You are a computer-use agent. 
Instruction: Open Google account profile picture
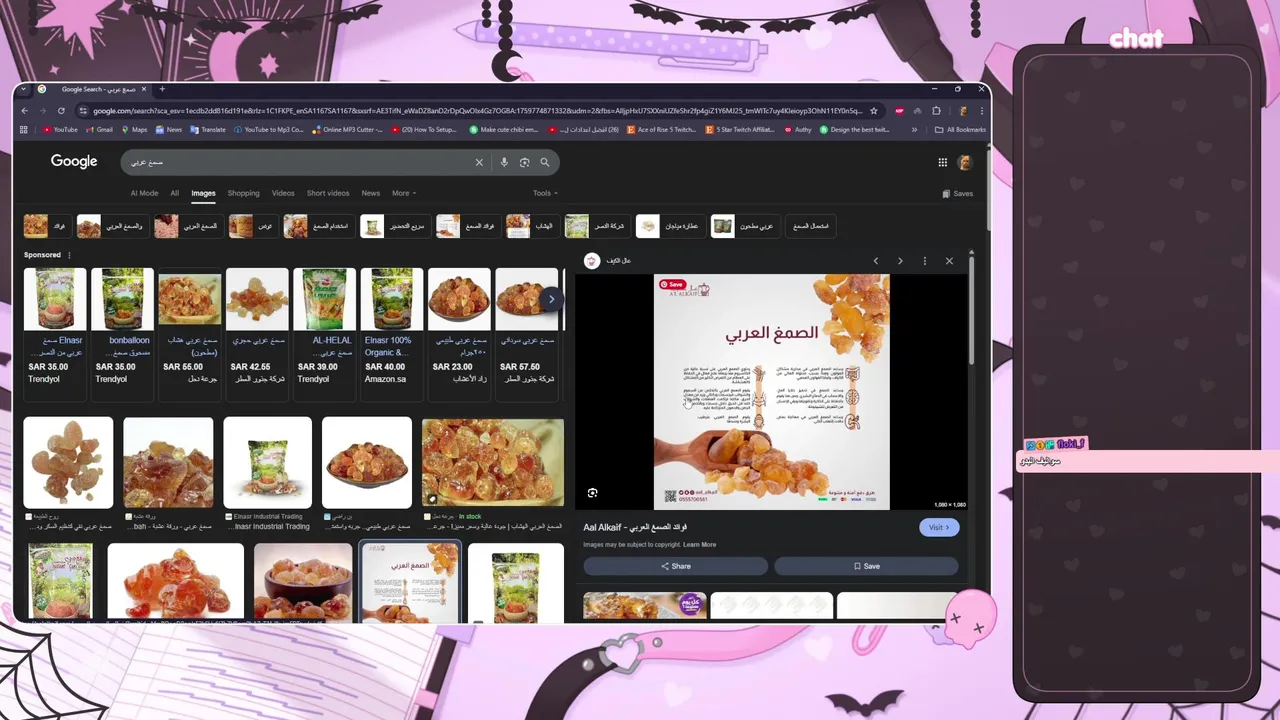(965, 162)
